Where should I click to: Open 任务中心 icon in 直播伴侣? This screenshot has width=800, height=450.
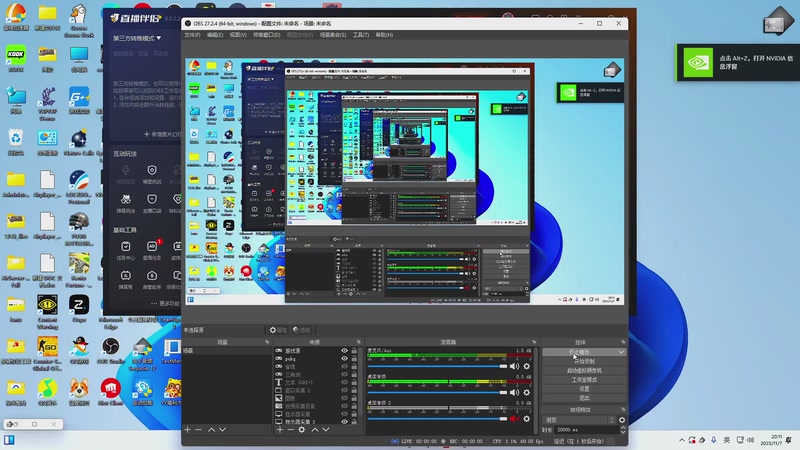click(126, 251)
